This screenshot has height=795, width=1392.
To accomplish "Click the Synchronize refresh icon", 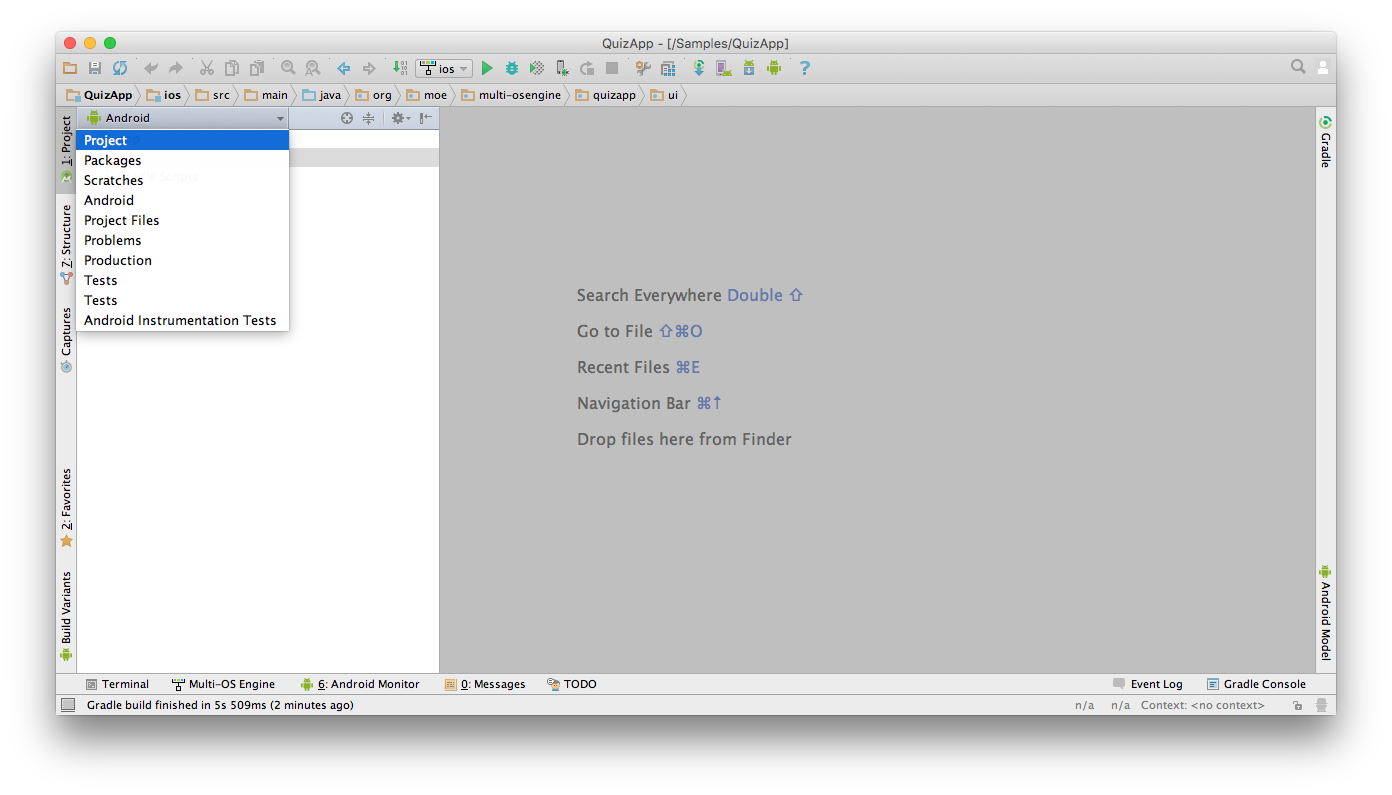I will [x=120, y=68].
